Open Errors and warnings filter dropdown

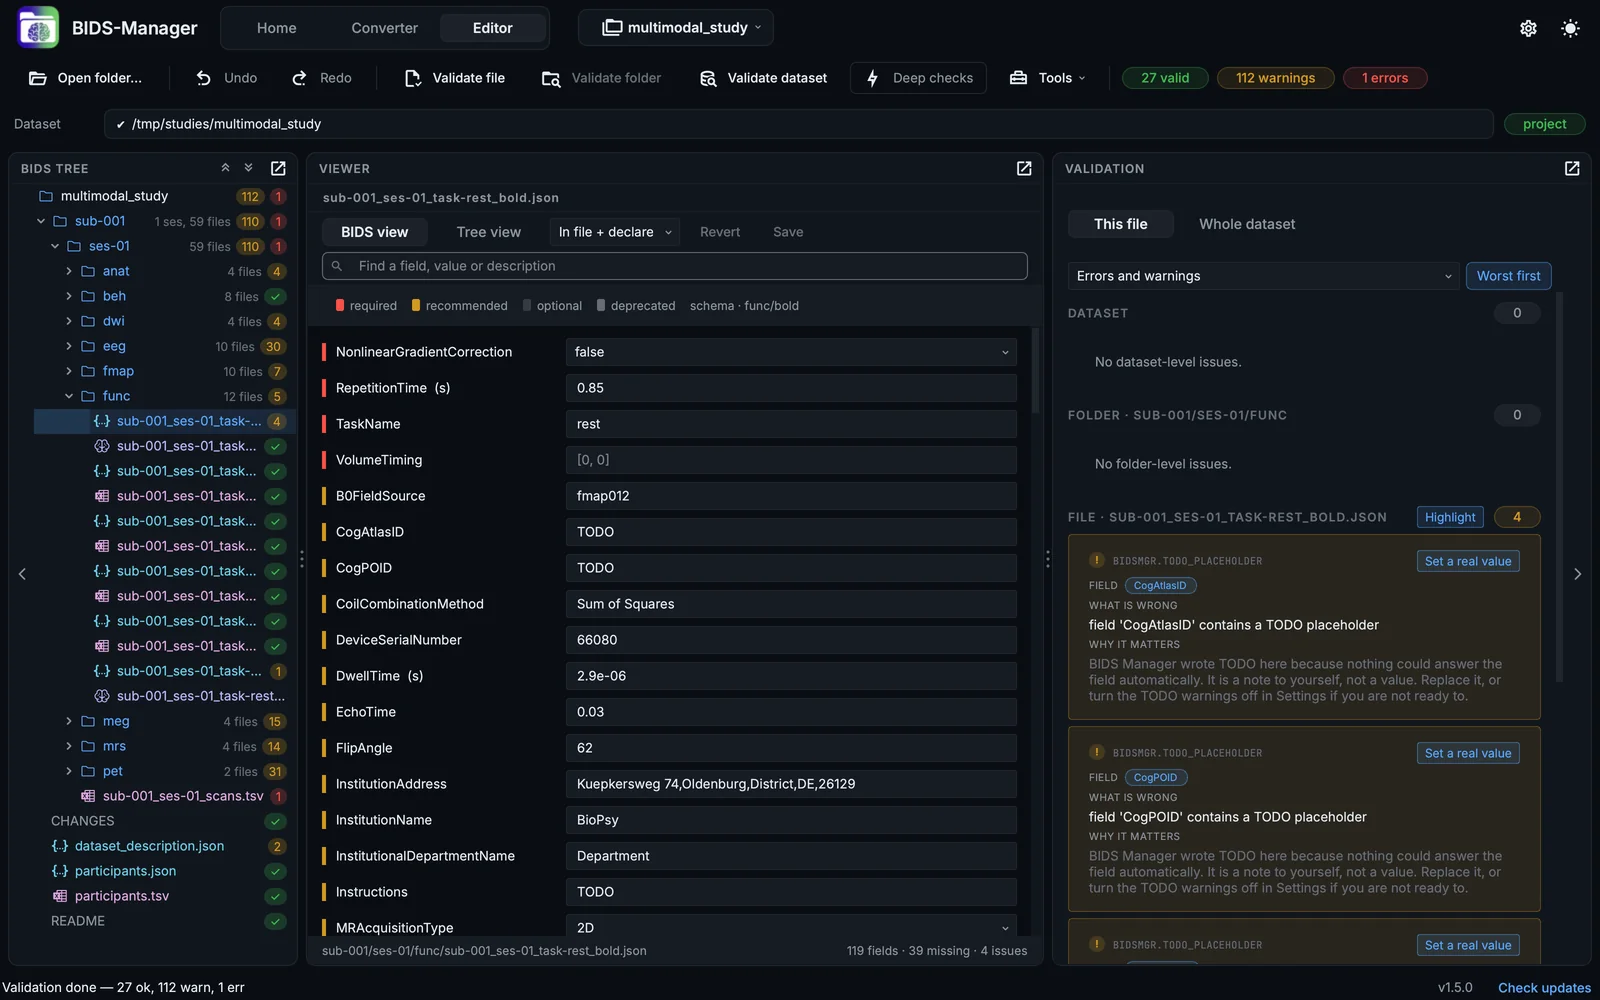click(1264, 276)
